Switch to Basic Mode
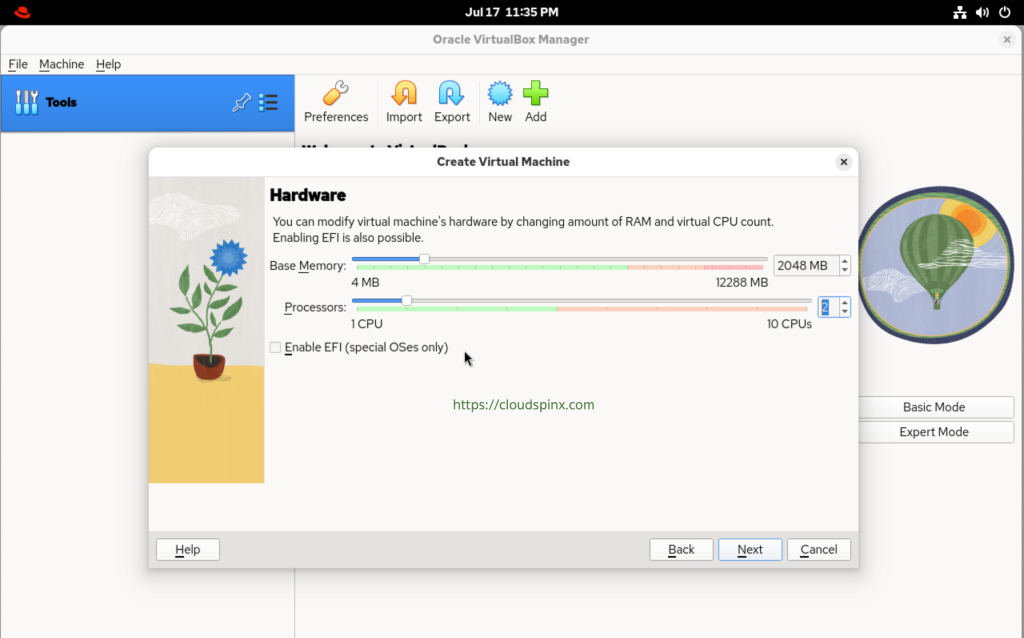Viewport: 1024px width, 638px height. [934, 407]
